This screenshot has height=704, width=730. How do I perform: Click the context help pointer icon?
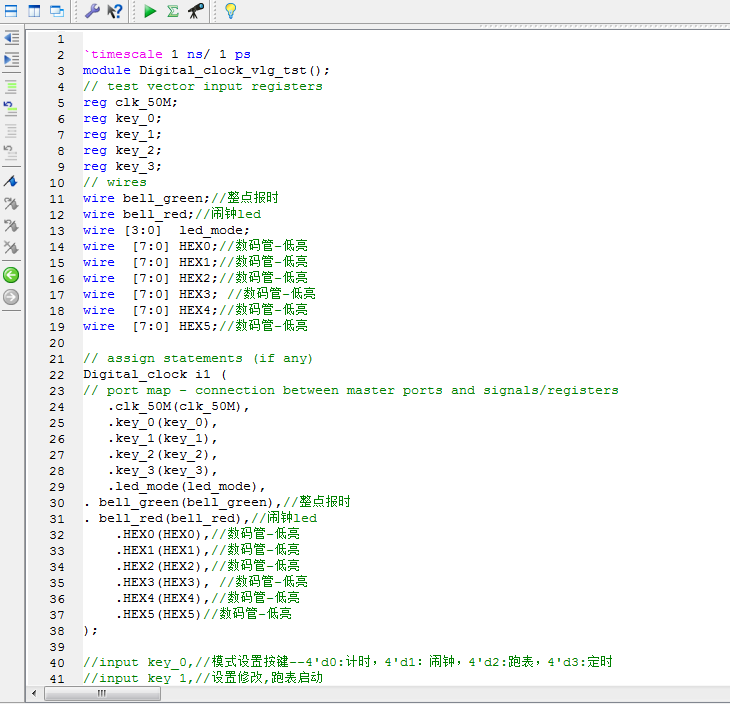pos(115,11)
